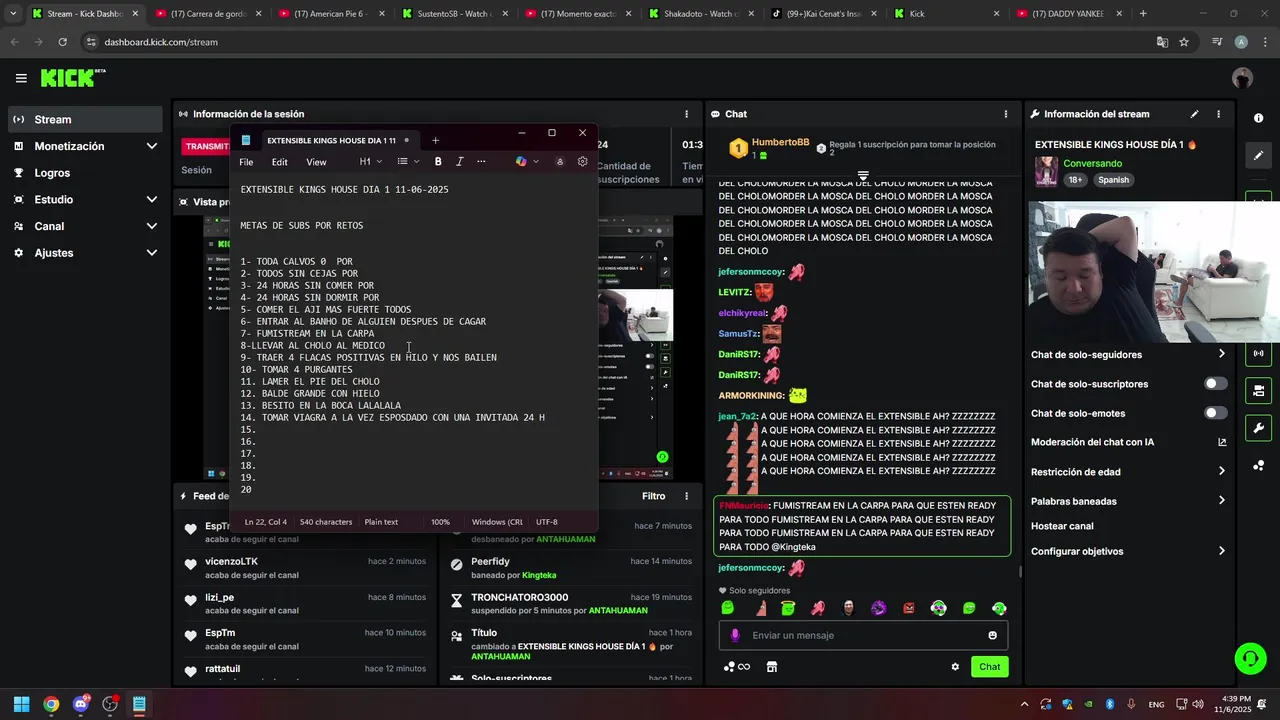Translate page icon in address bar

[1162, 42]
